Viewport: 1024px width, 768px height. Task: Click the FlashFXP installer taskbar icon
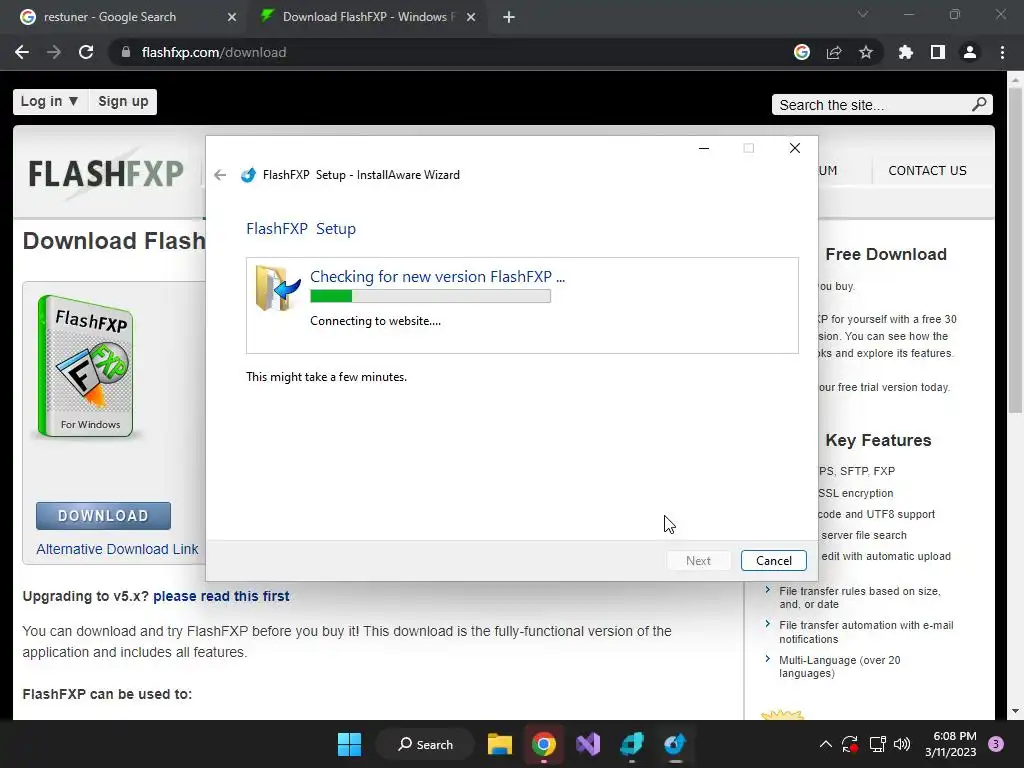click(x=675, y=744)
